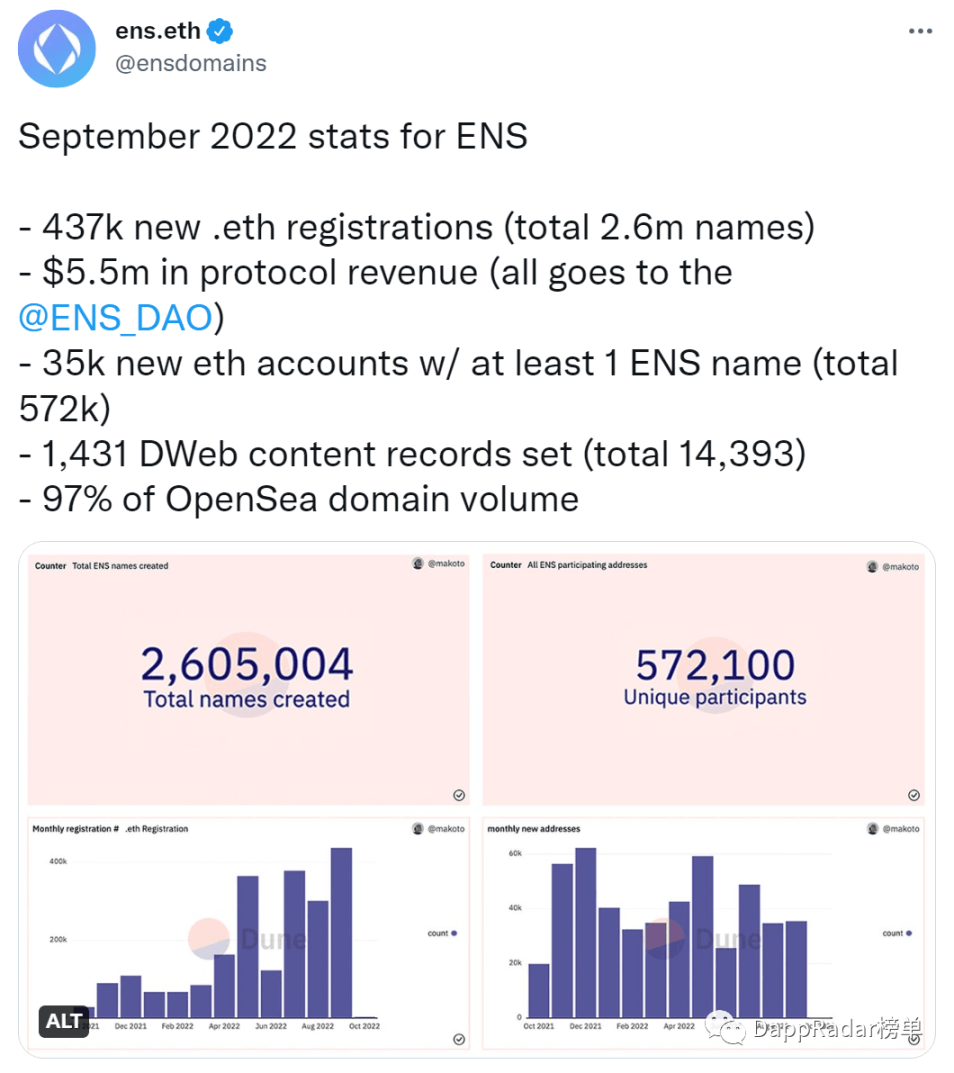Click the tallest bar in registration chart
Viewport: 954px width, 1073px height.
[341, 933]
